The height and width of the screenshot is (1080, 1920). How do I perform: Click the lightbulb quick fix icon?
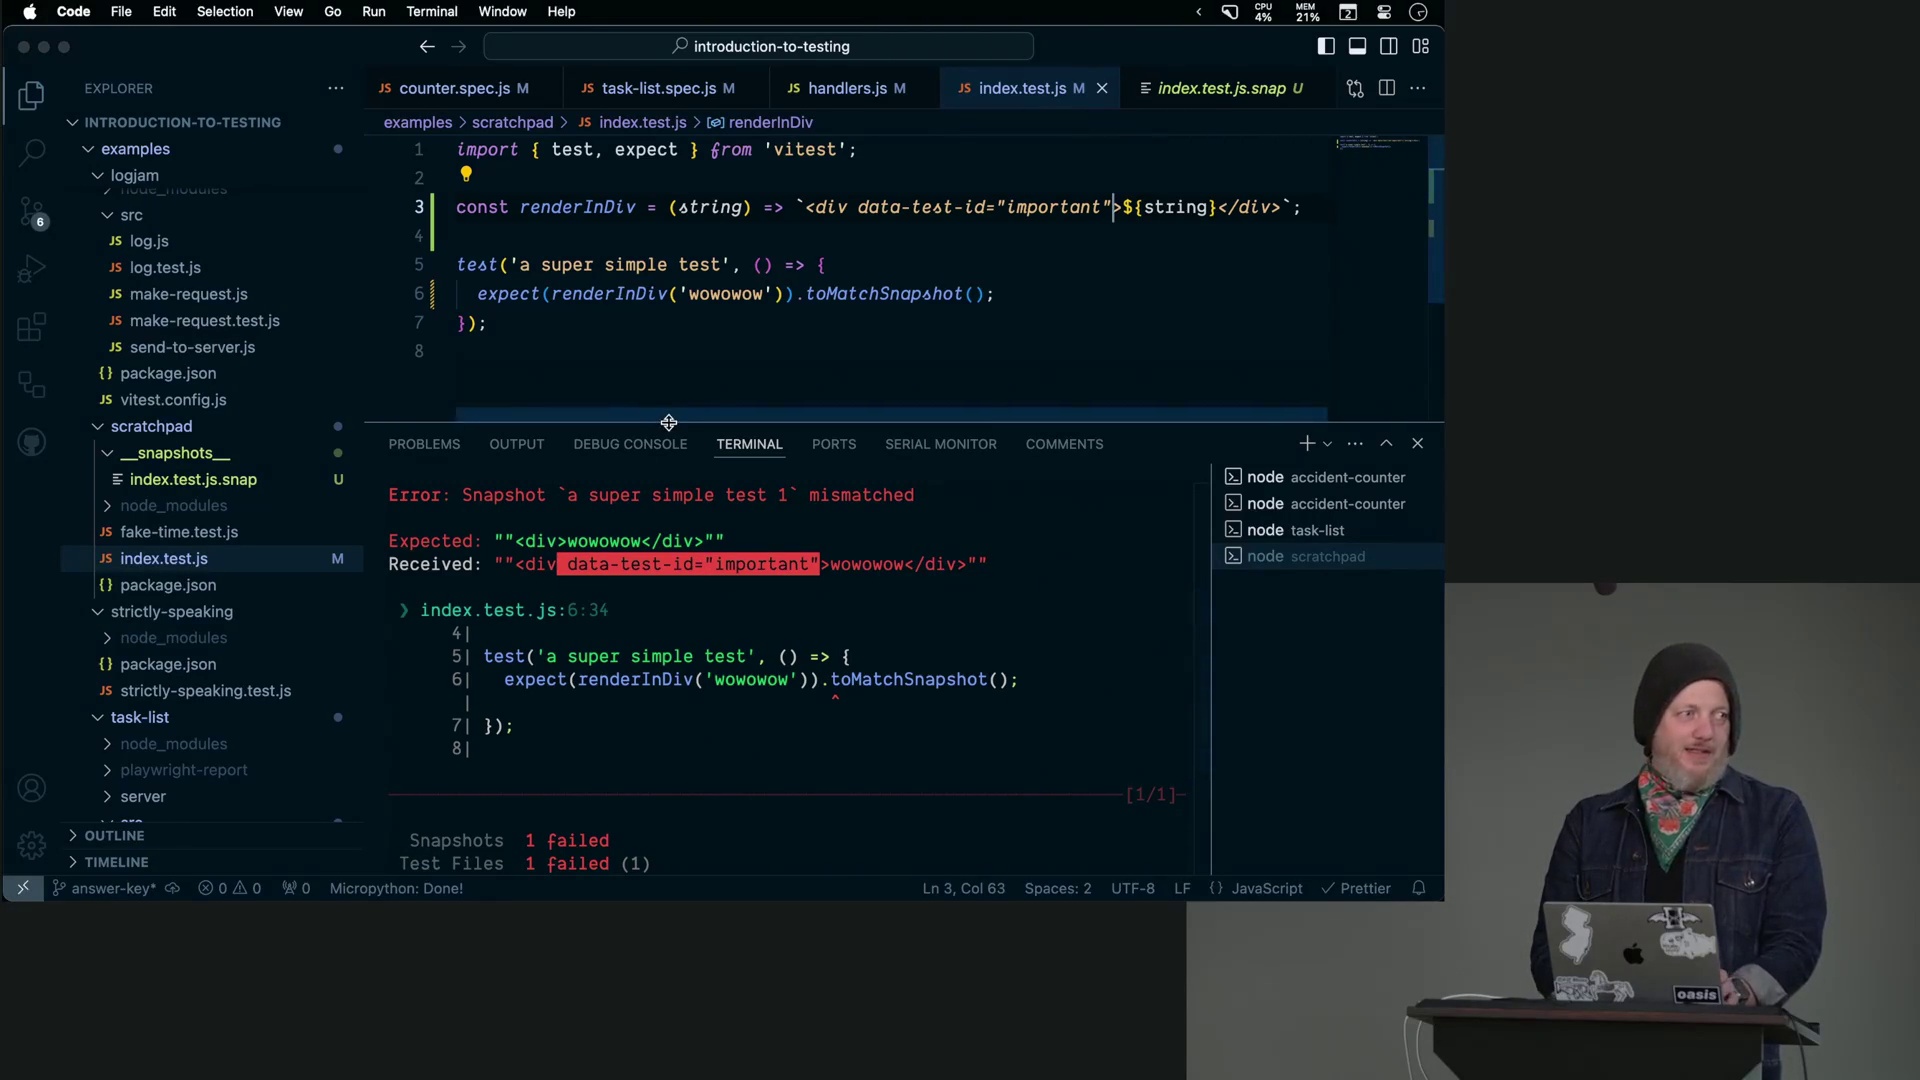coord(466,174)
